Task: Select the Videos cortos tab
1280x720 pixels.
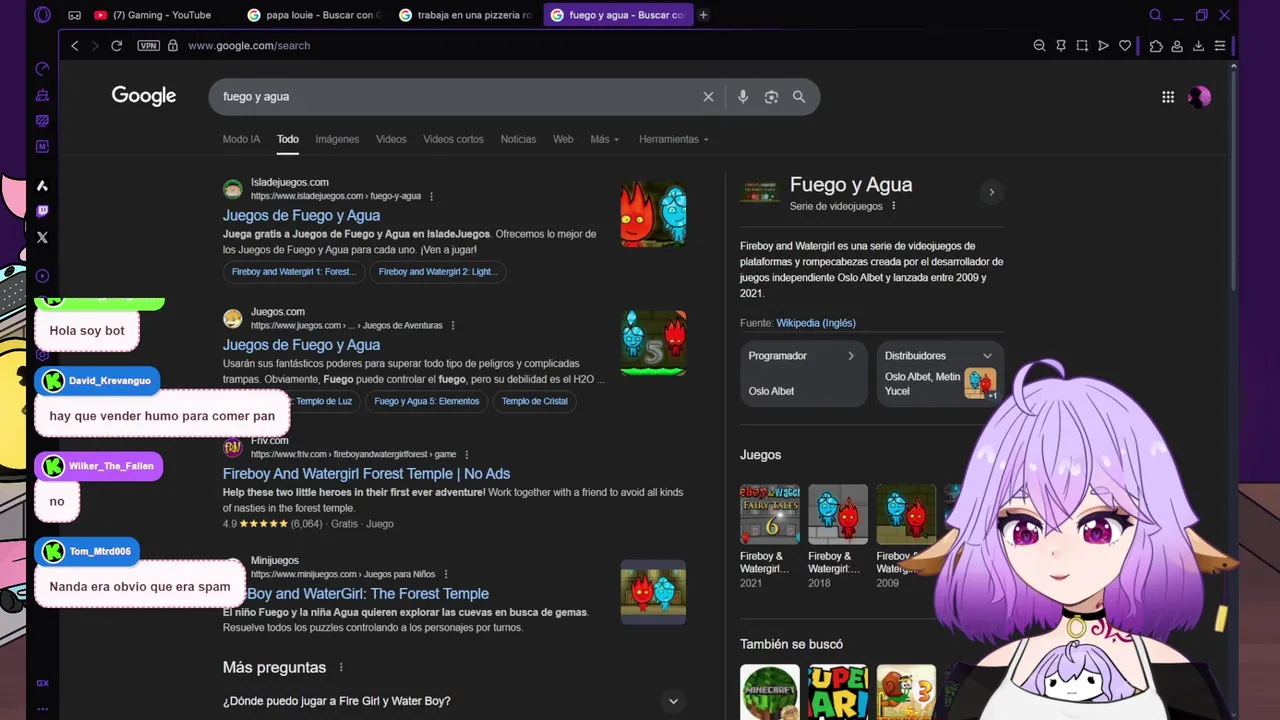Action: tap(453, 139)
